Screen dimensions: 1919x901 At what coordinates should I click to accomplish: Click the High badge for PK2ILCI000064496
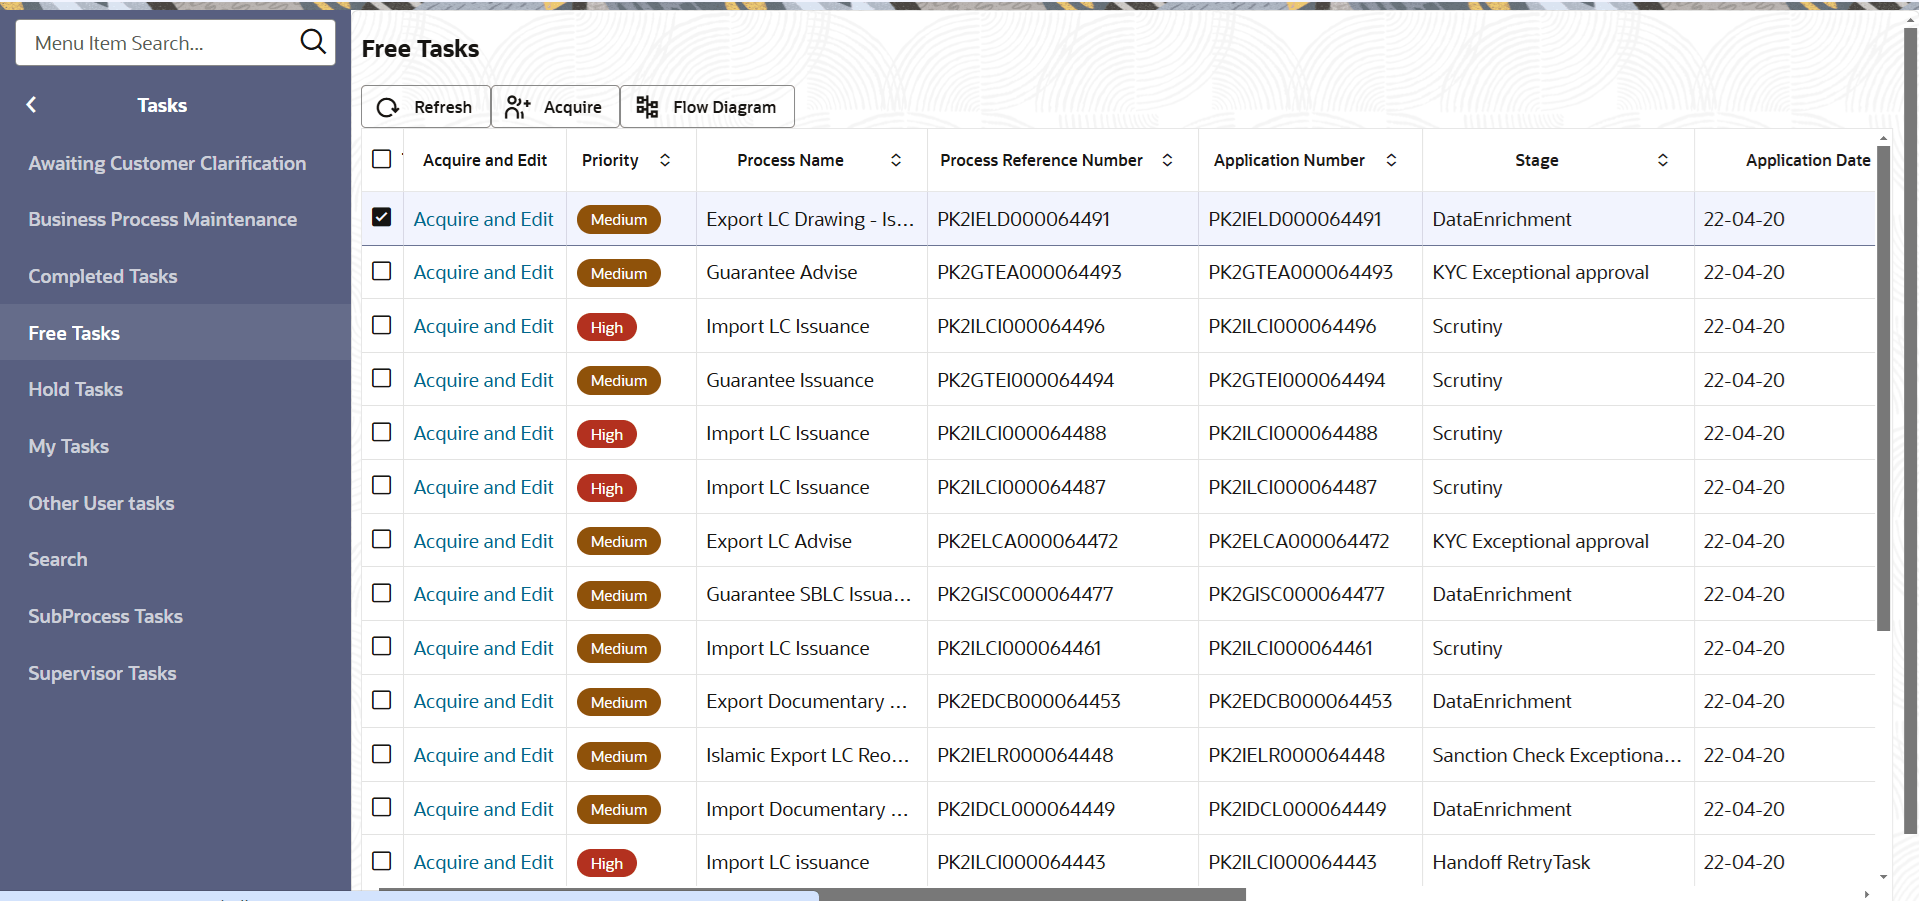click(x=607, y=327)
